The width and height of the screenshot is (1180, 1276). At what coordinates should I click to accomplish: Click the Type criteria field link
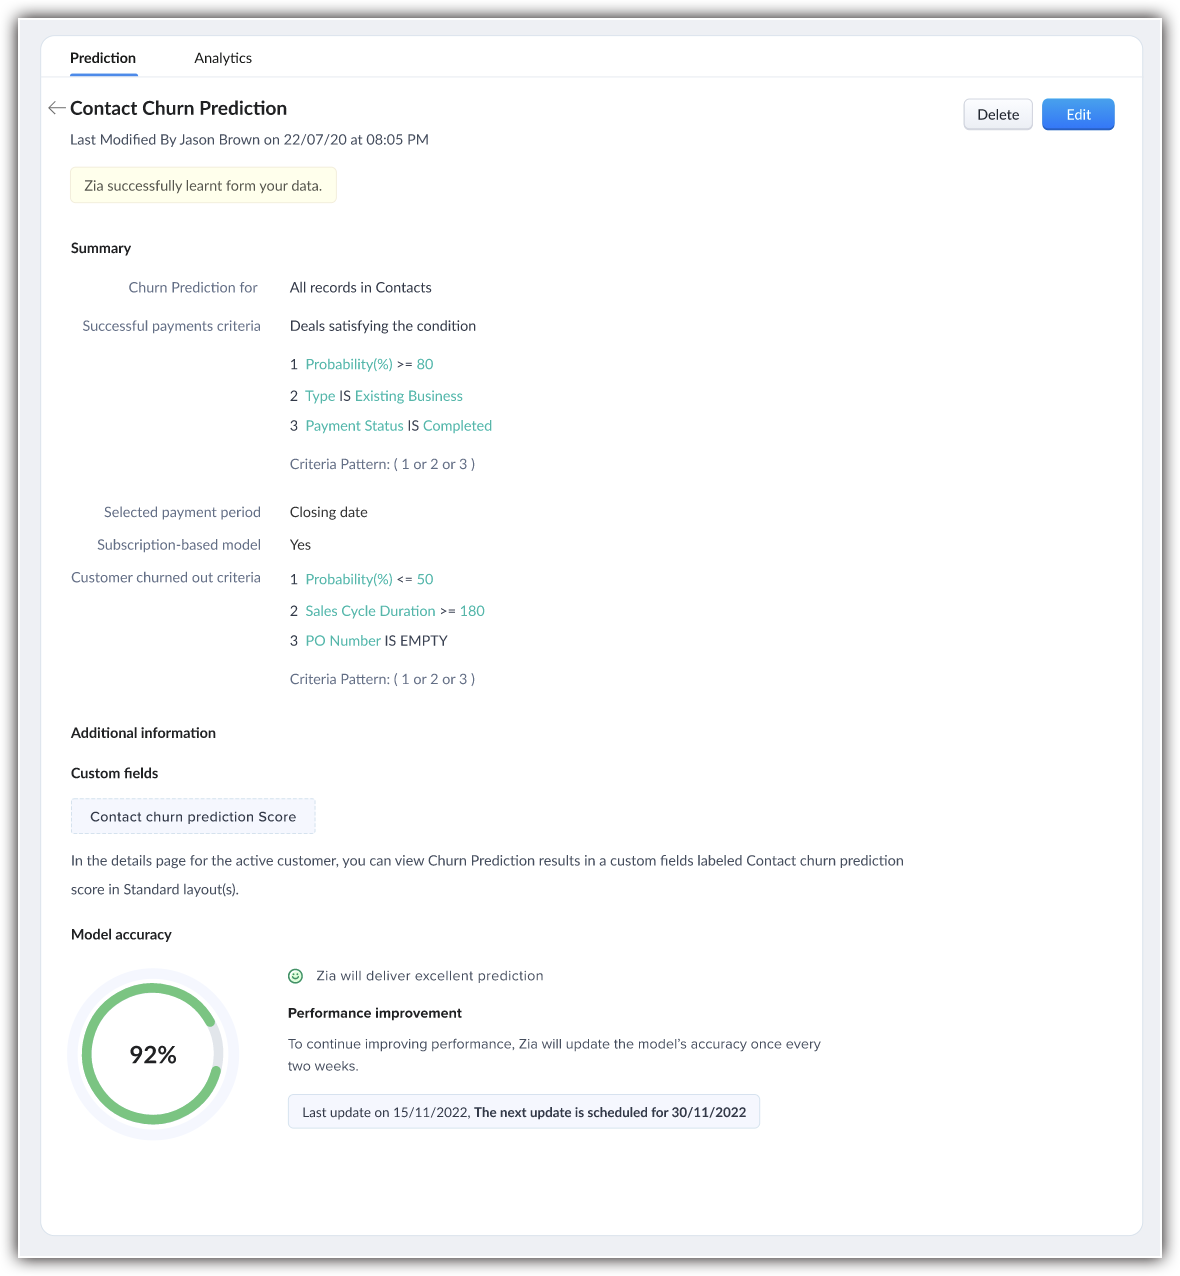pyautogui.click(x=320, y=396)
